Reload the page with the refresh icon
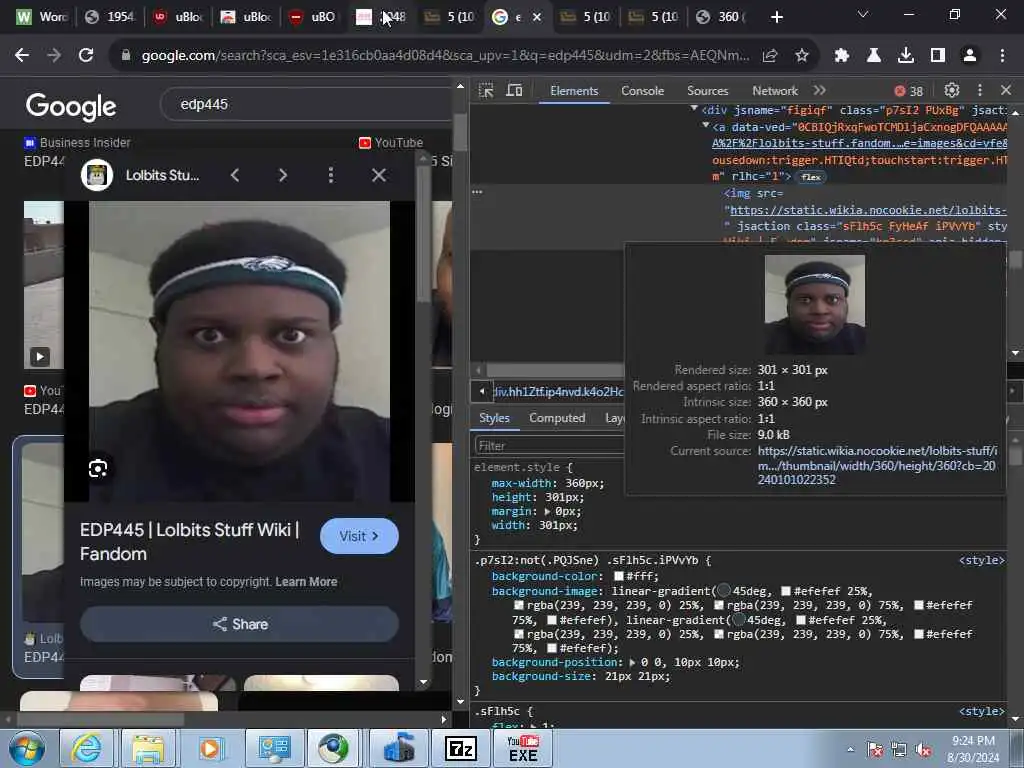The image size is (1024, 768). (x=86, y=56)
